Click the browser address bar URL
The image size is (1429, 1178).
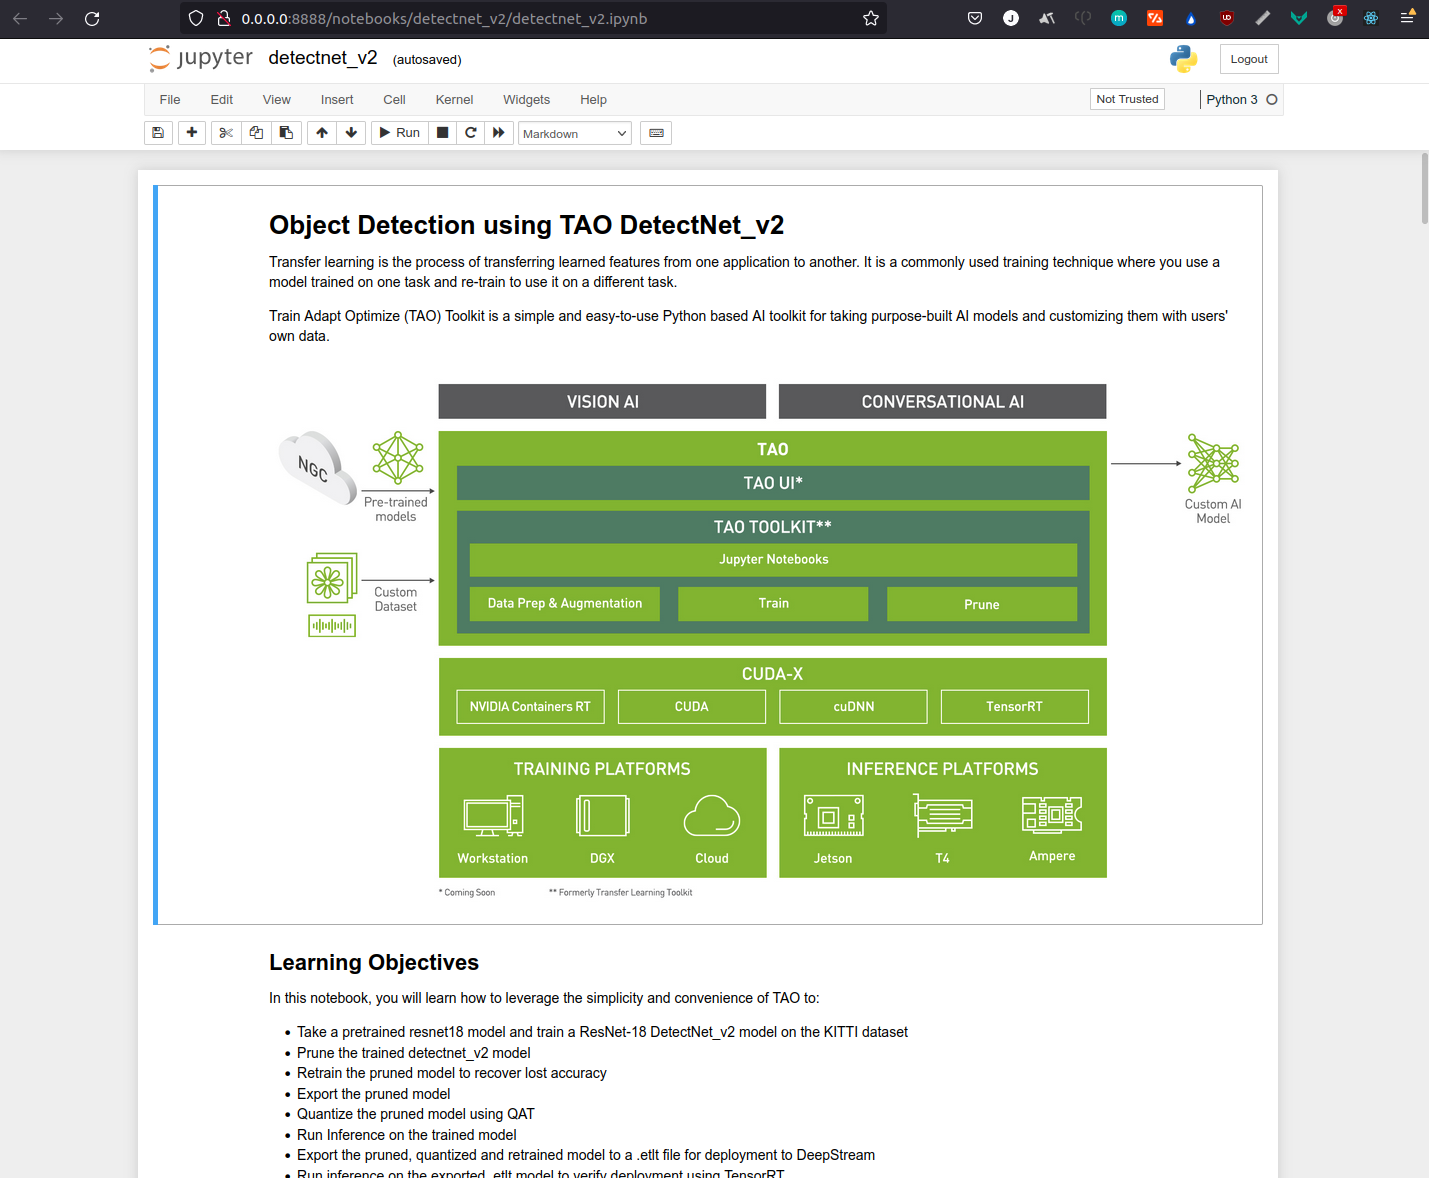[444, 18]
